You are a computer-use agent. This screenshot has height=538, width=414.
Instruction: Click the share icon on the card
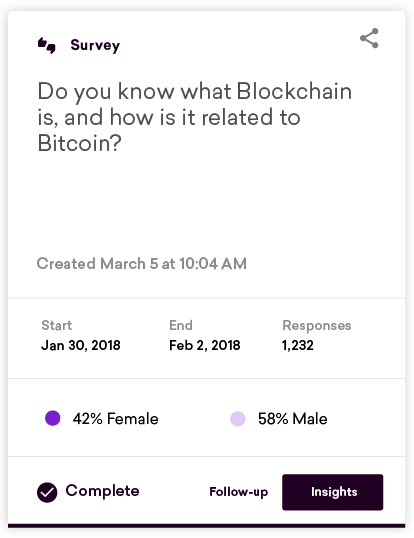click(369, 38)
